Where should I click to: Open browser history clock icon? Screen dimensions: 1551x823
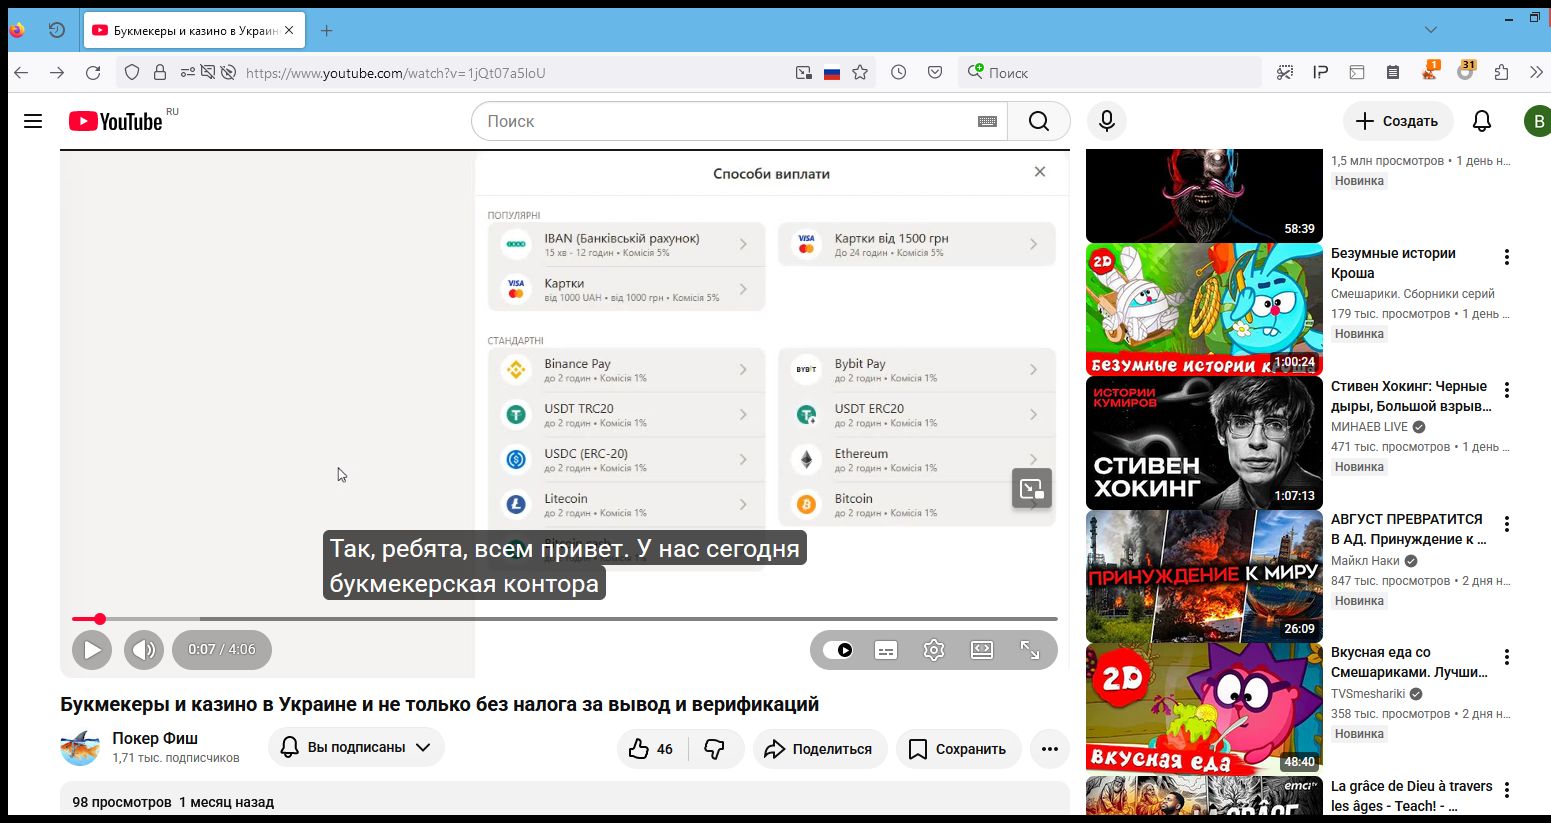[899, 72]
